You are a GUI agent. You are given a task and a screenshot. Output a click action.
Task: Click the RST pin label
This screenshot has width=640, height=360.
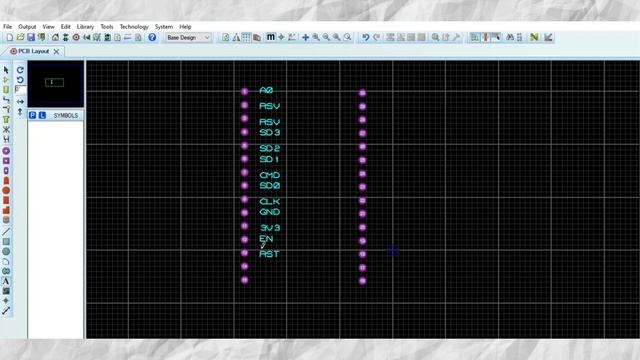coord(269,254)
